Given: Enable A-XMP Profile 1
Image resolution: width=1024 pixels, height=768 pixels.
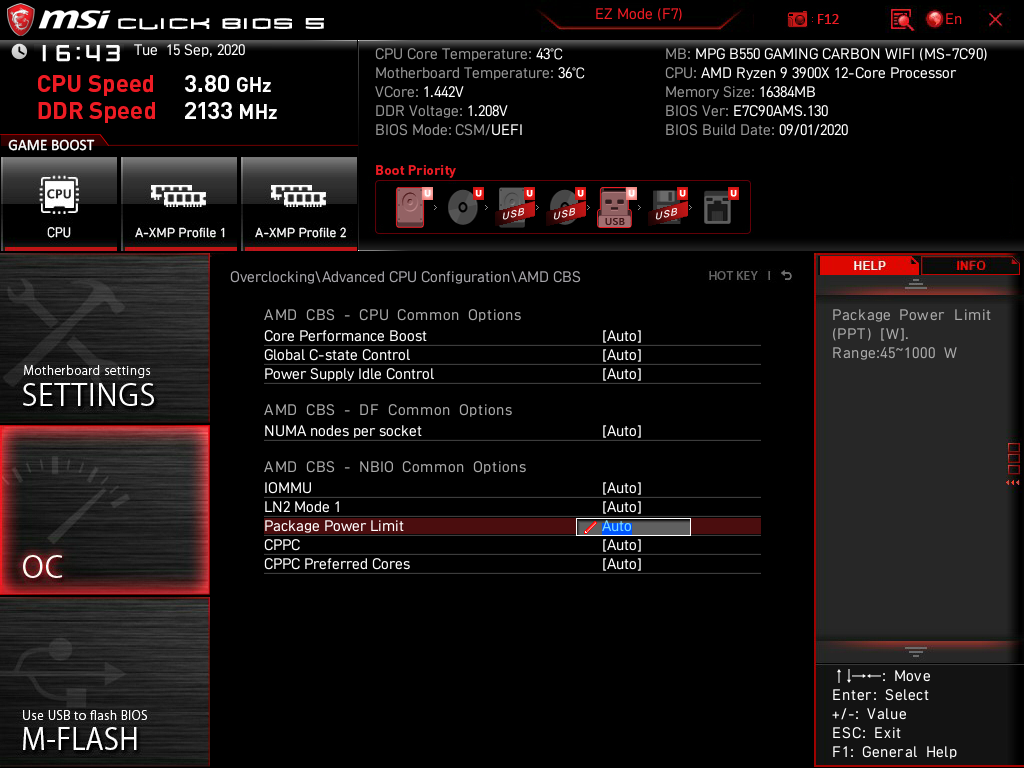Looking at the screenshot, I should pyautogui.click(x=180, y=204).
